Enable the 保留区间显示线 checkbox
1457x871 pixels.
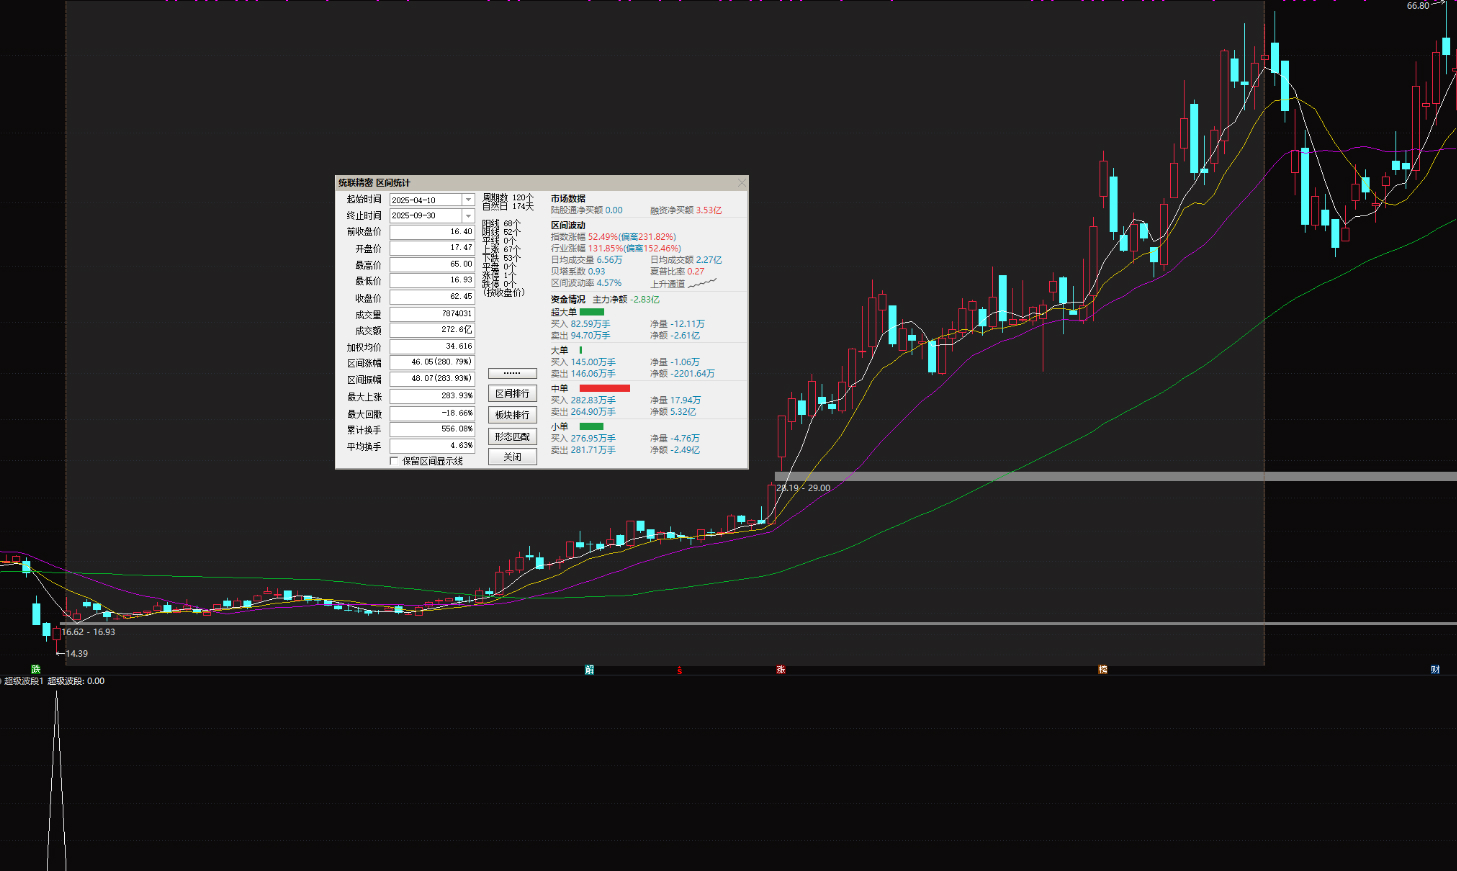click(x=393, y=461)
